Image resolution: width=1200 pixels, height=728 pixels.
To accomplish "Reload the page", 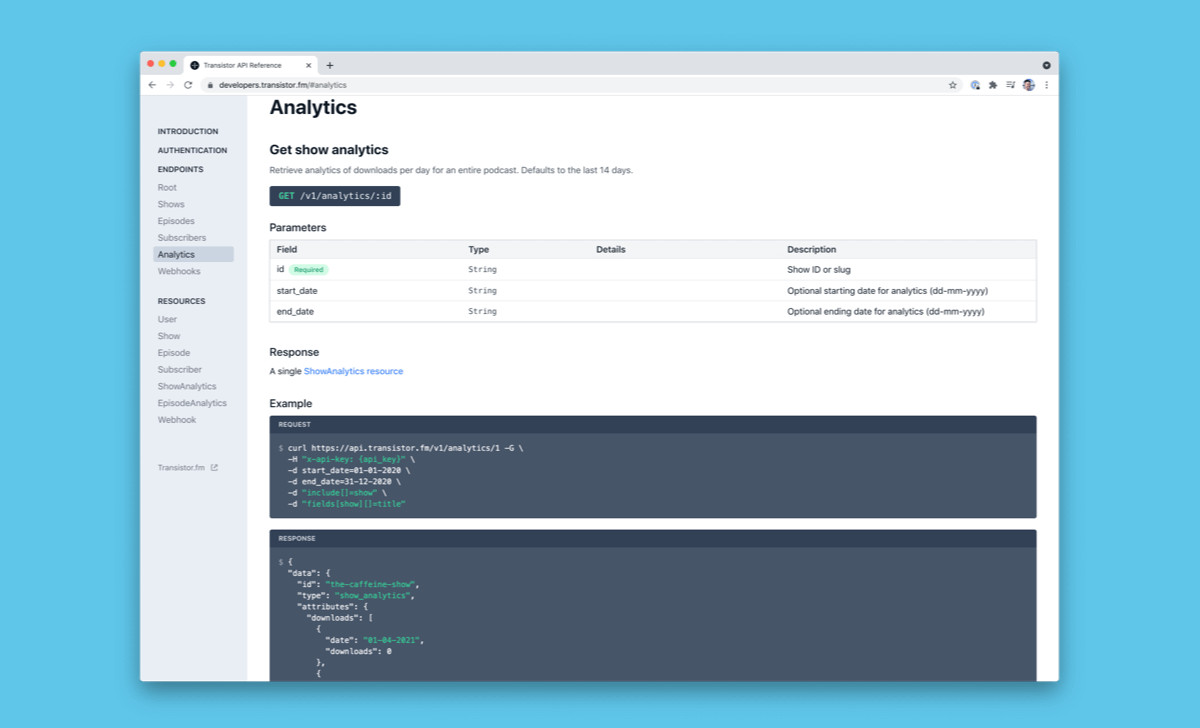I will click(x=188, y=85).
